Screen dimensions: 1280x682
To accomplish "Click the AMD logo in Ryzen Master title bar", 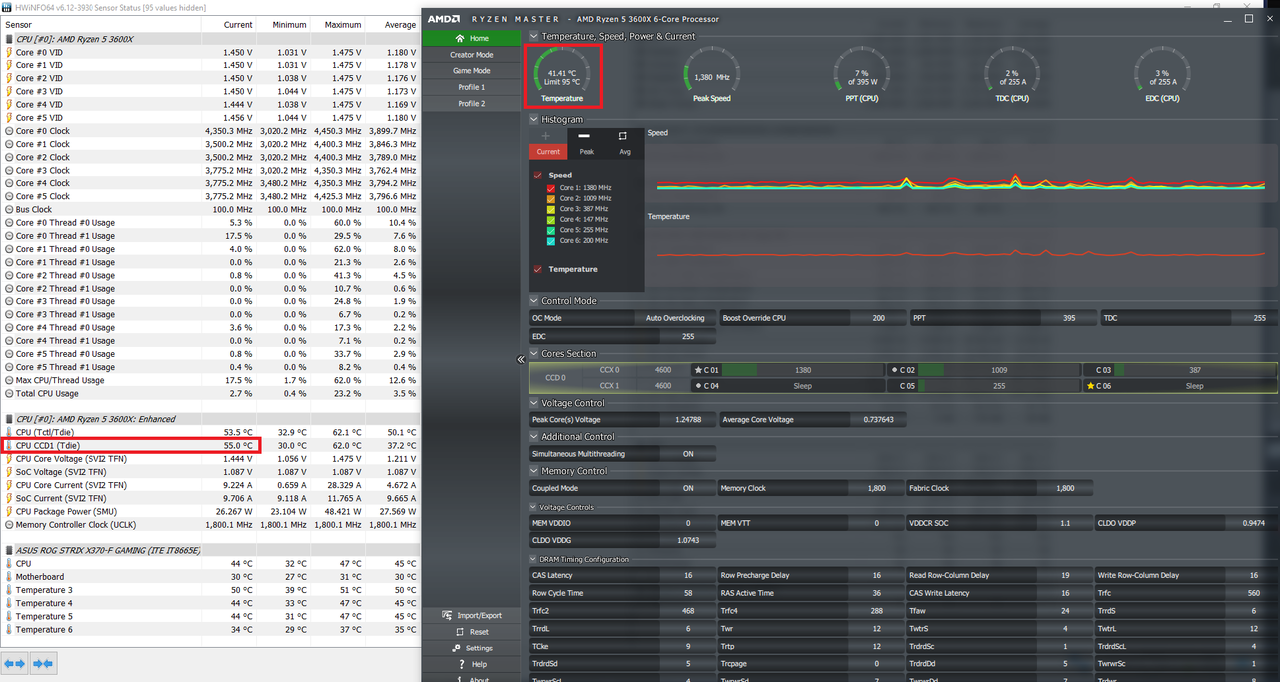I will pyautogui.click(x=444, y=19).
